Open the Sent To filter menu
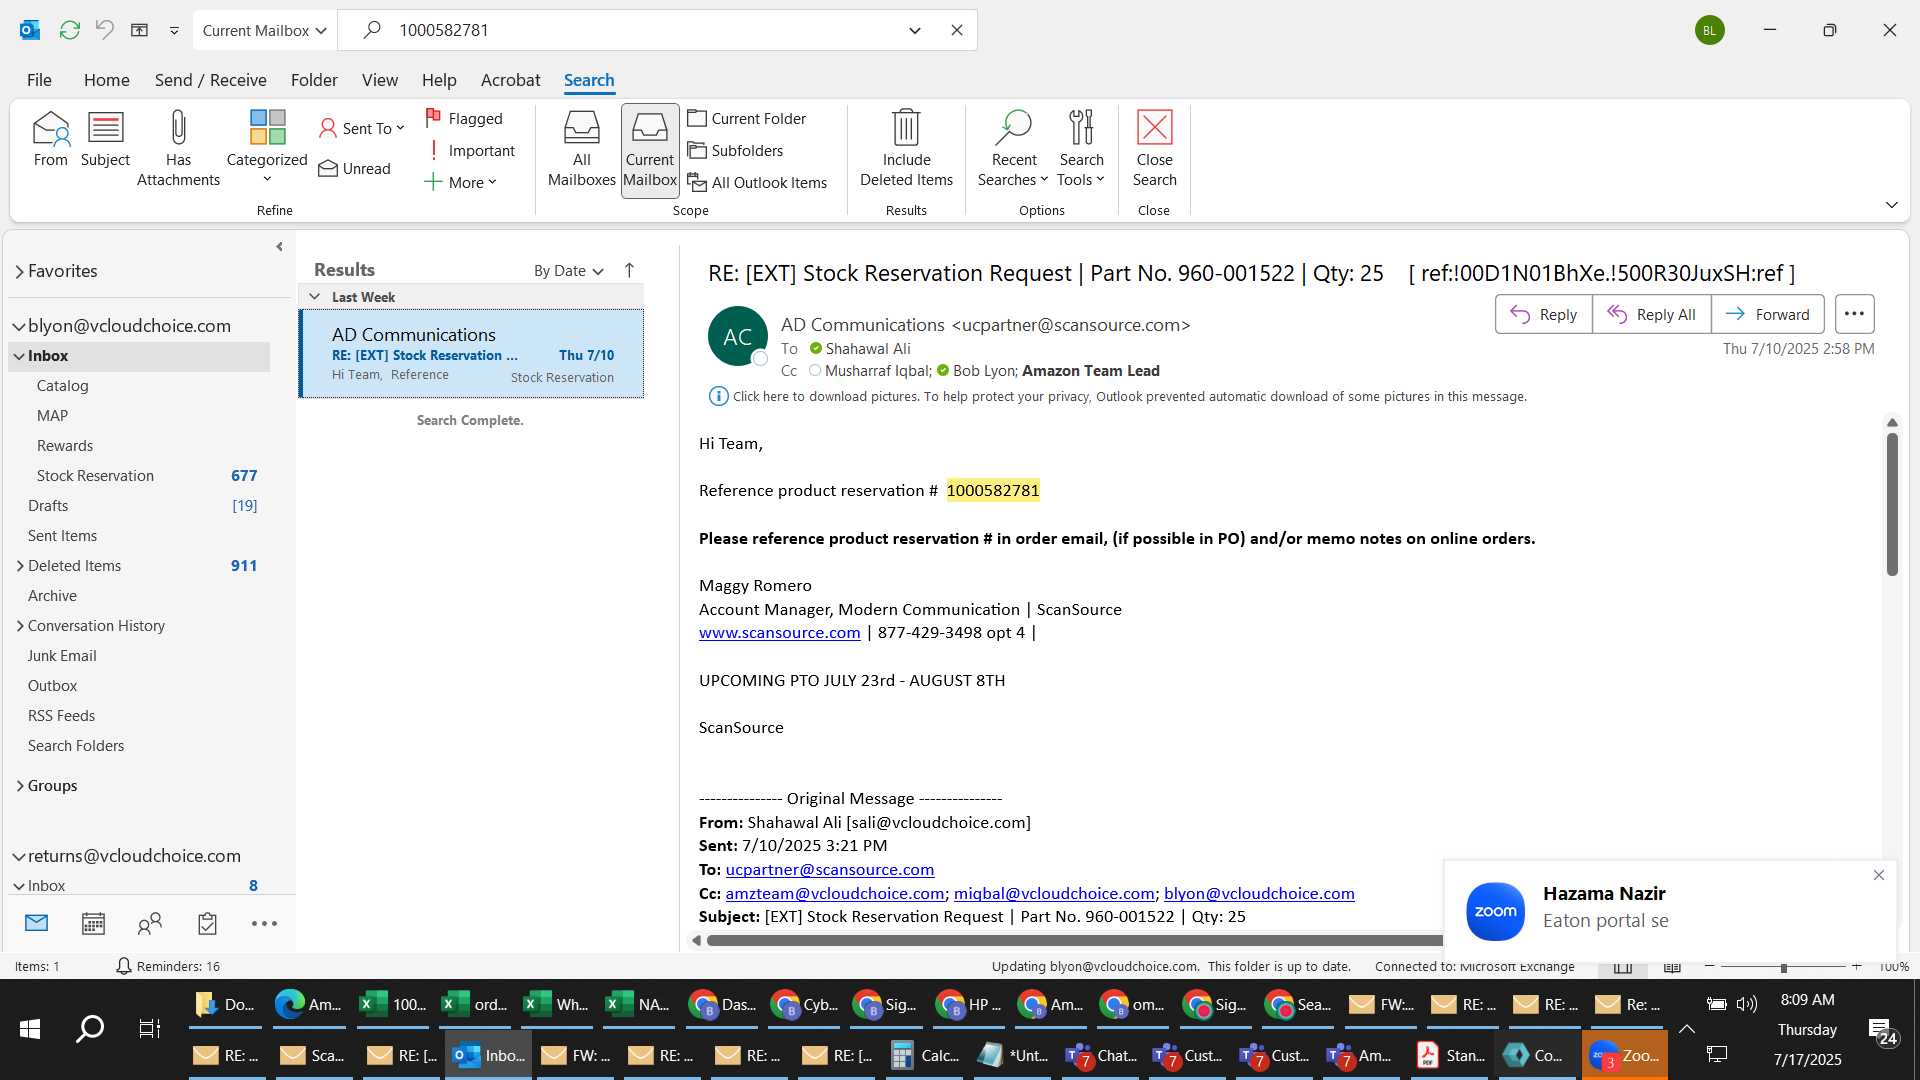This screenshot has width=1920, height=1080. coord(361,128)
